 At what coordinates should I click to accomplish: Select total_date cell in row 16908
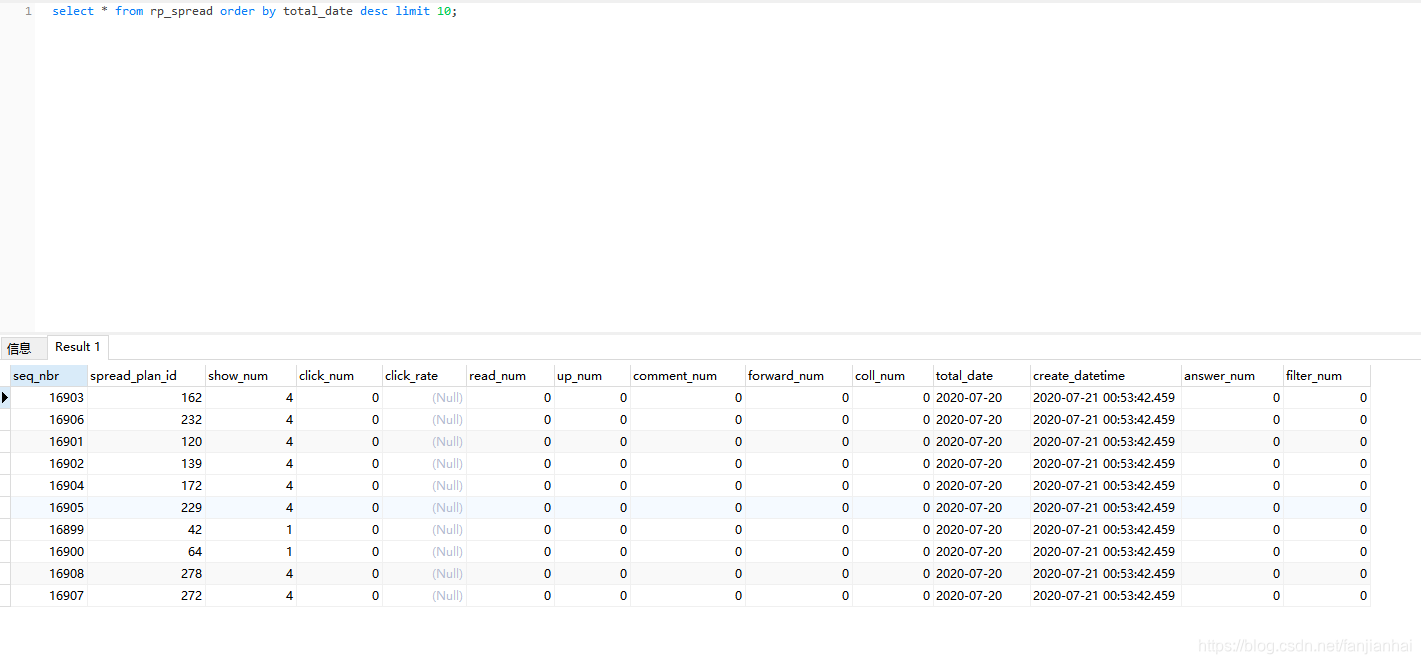[x=982, y=574]
